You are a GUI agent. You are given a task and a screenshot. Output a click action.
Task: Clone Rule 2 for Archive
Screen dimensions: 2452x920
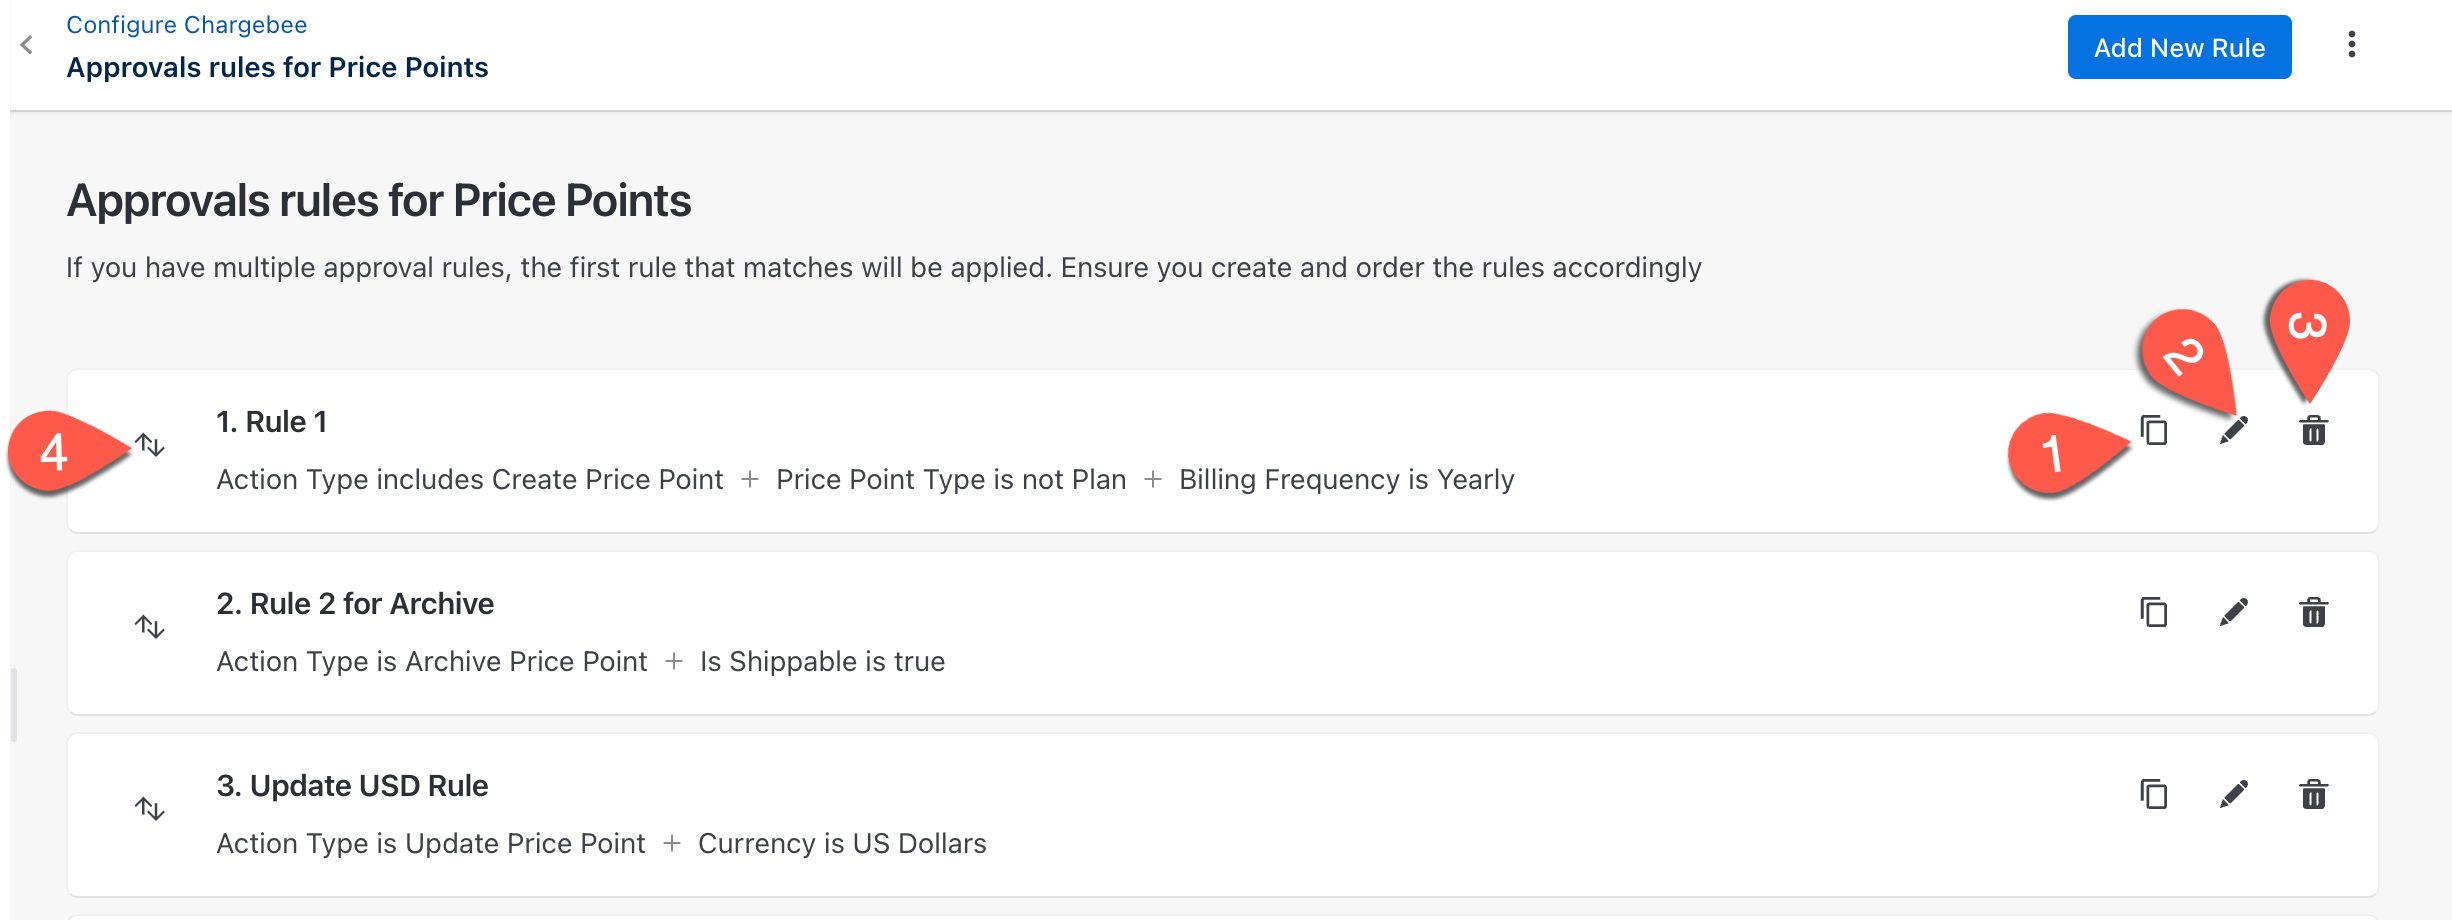pos(2154,612)
